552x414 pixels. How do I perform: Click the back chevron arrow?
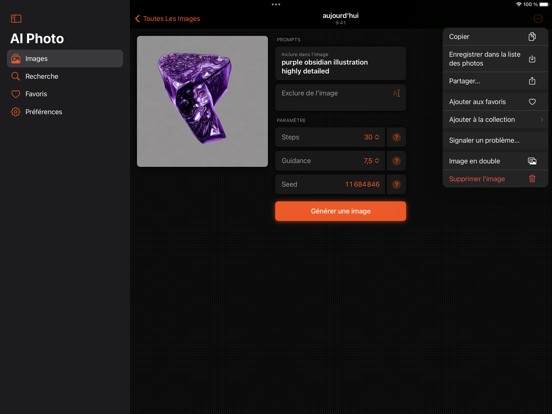point(137,19)
